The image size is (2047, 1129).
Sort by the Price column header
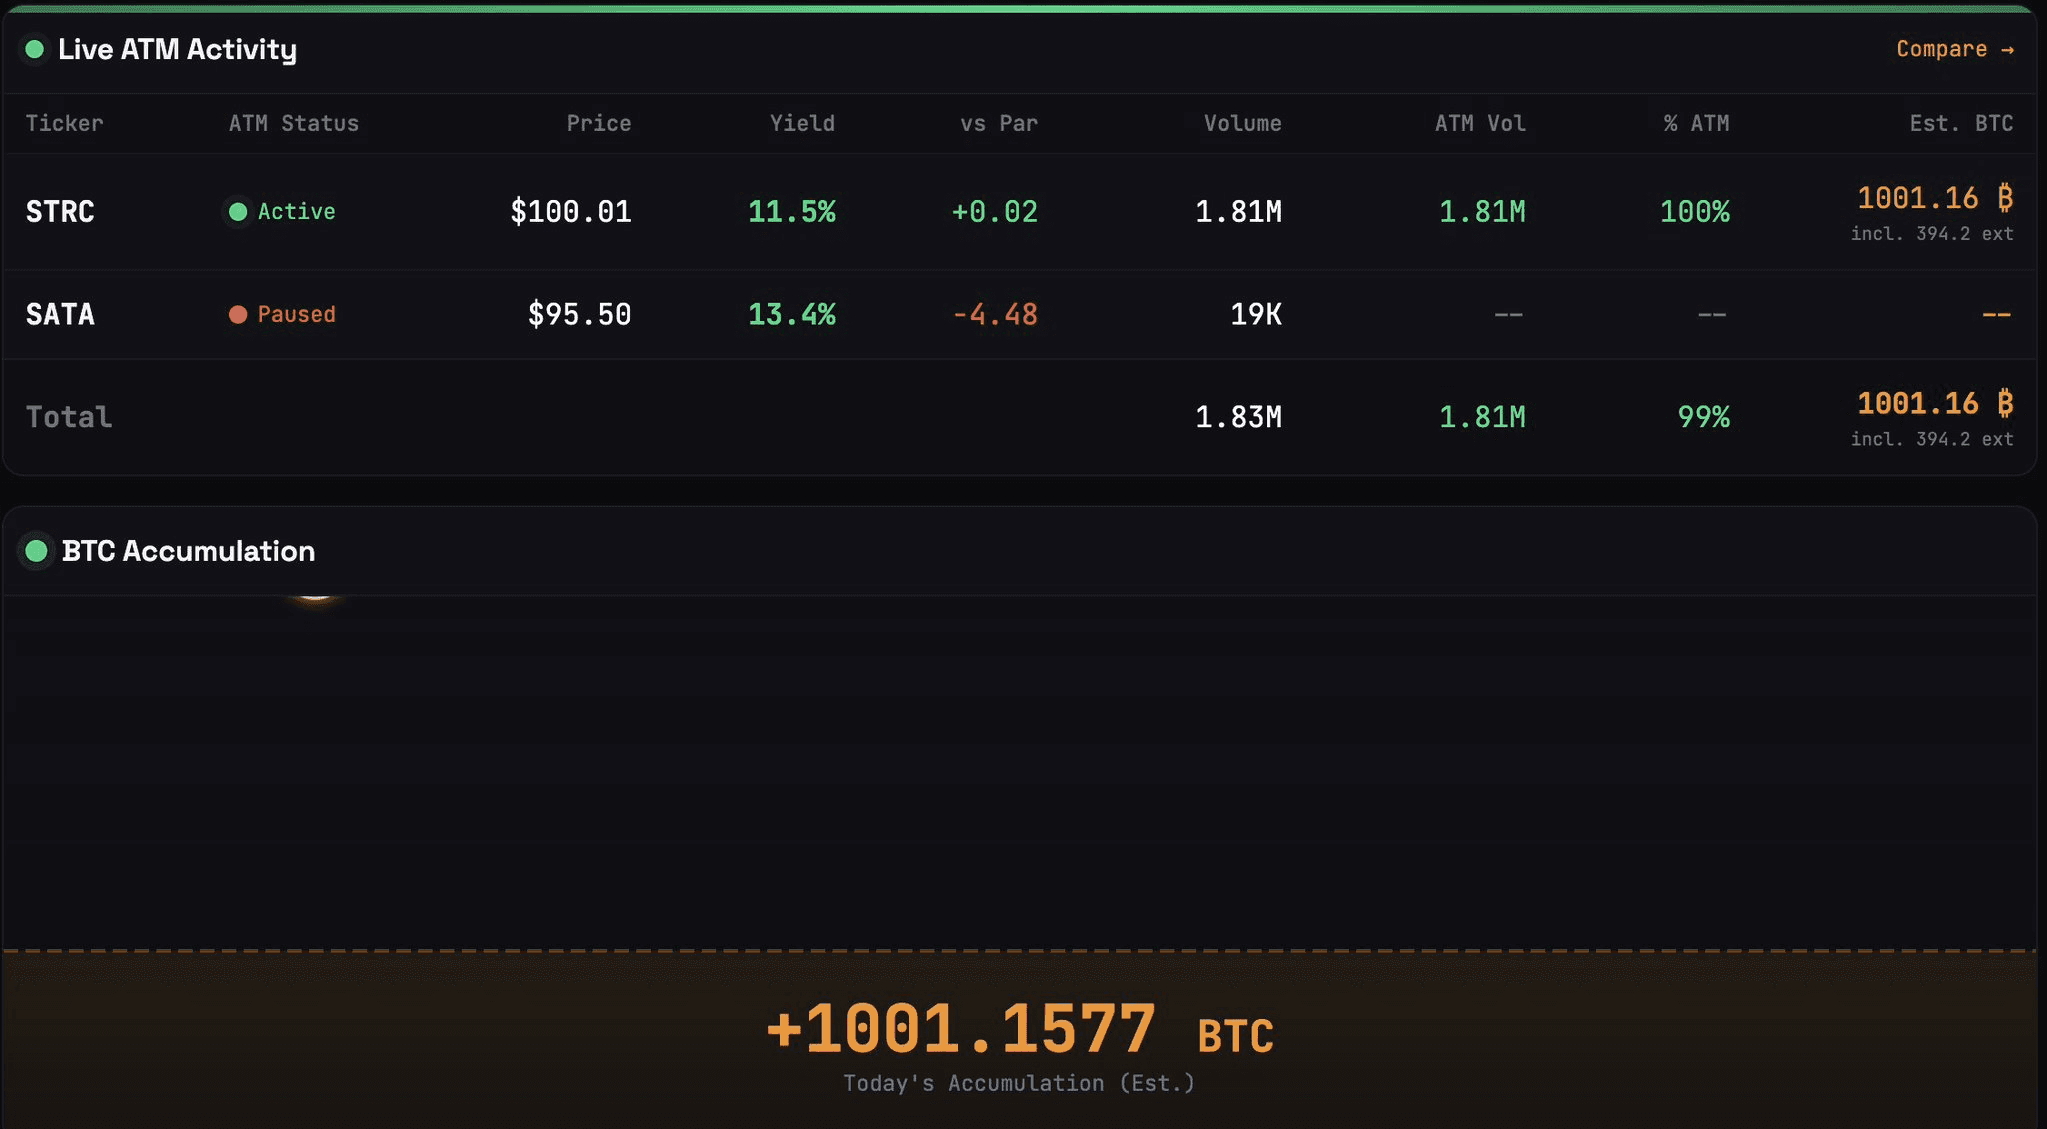coord(598,123)
